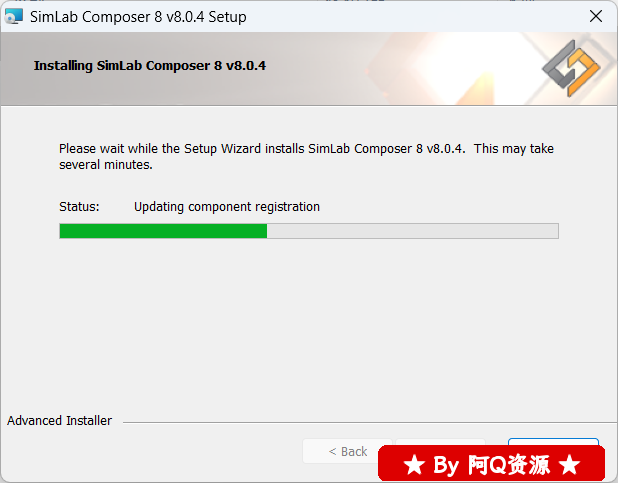This screenshot has width=618, height=483.
Task: Click the blue-outlined button at bottom right
Action: 553,442
